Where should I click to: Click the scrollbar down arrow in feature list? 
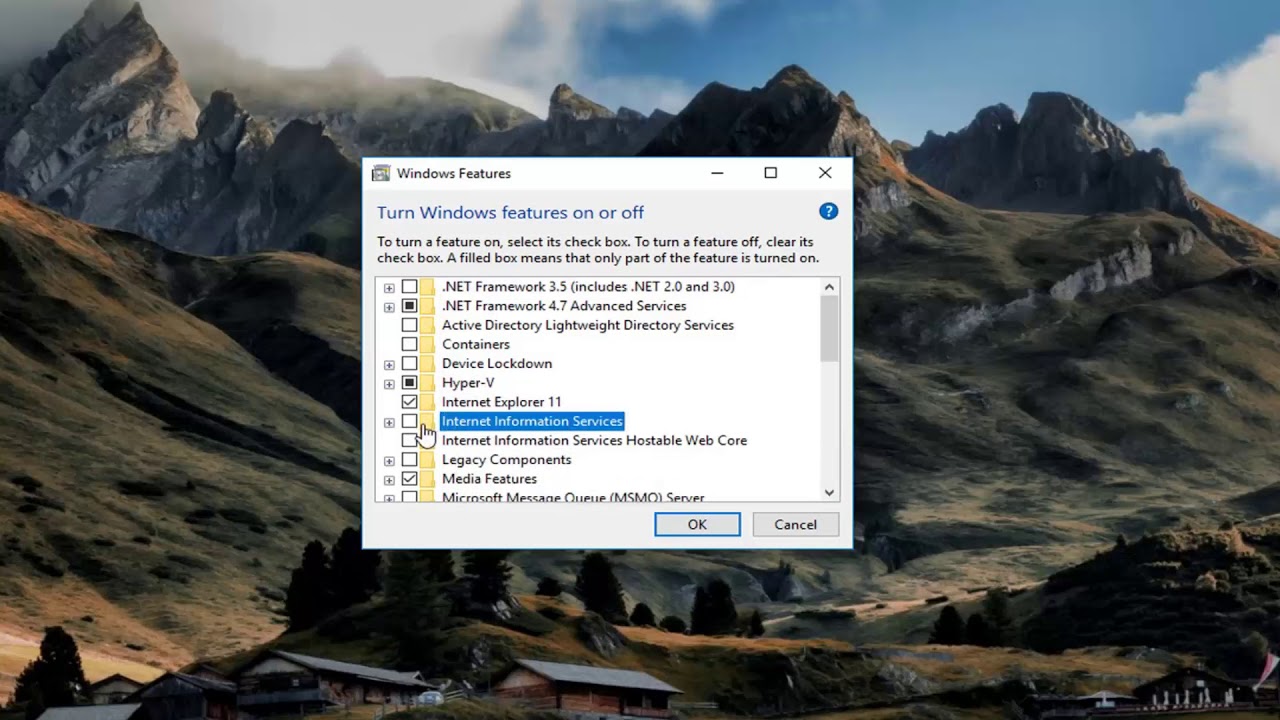pyautogui.click(x=829, y=492)
